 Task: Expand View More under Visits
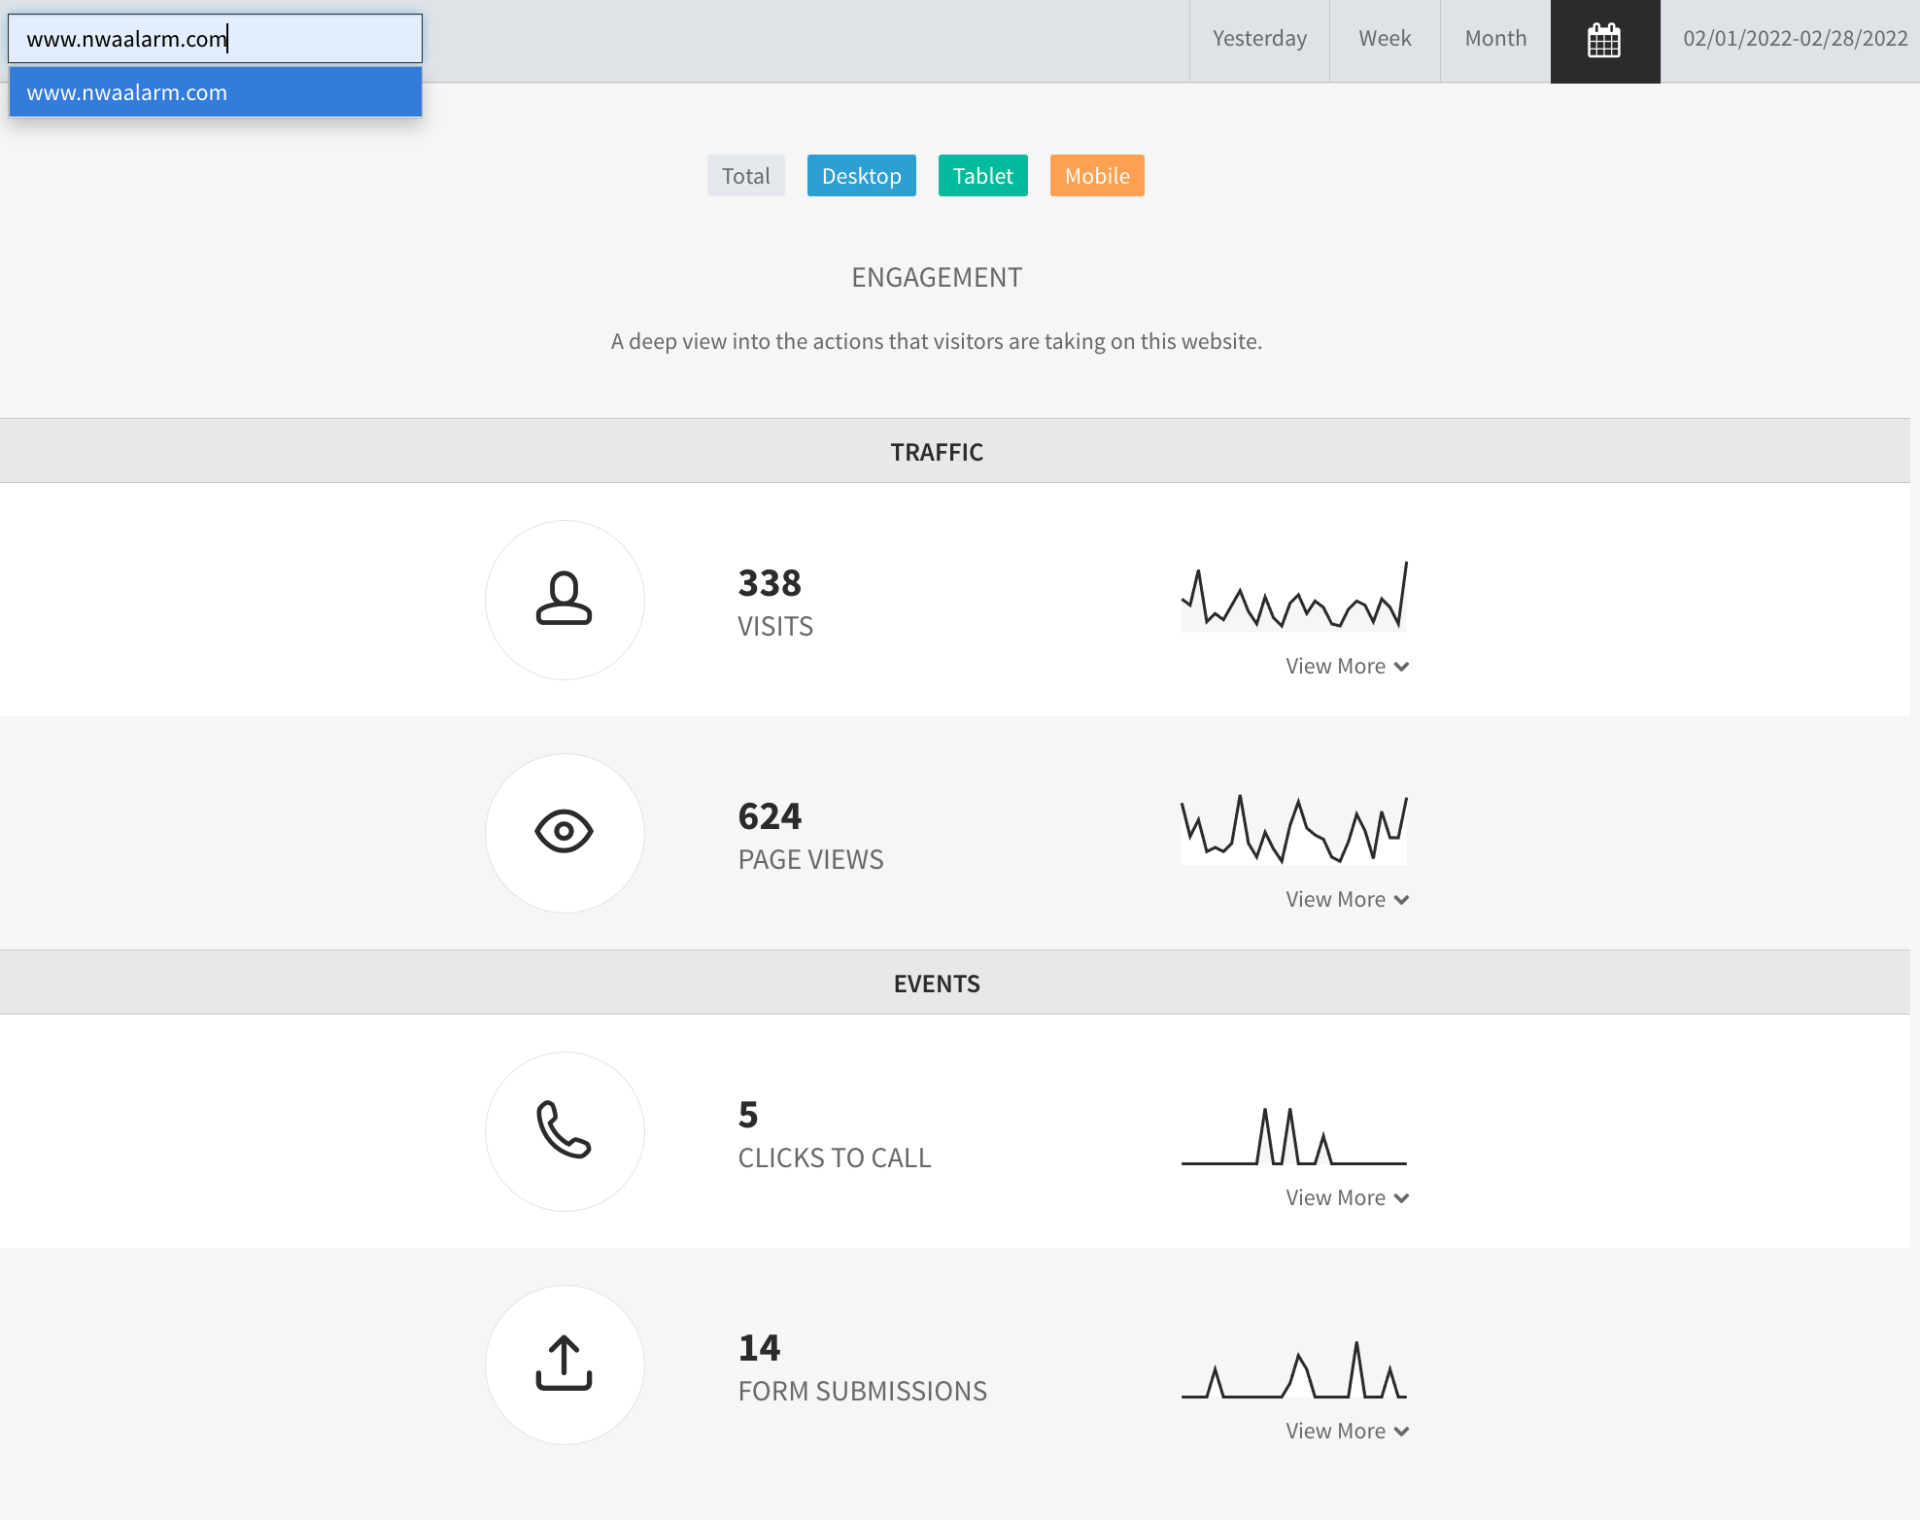click(1346, 666)
